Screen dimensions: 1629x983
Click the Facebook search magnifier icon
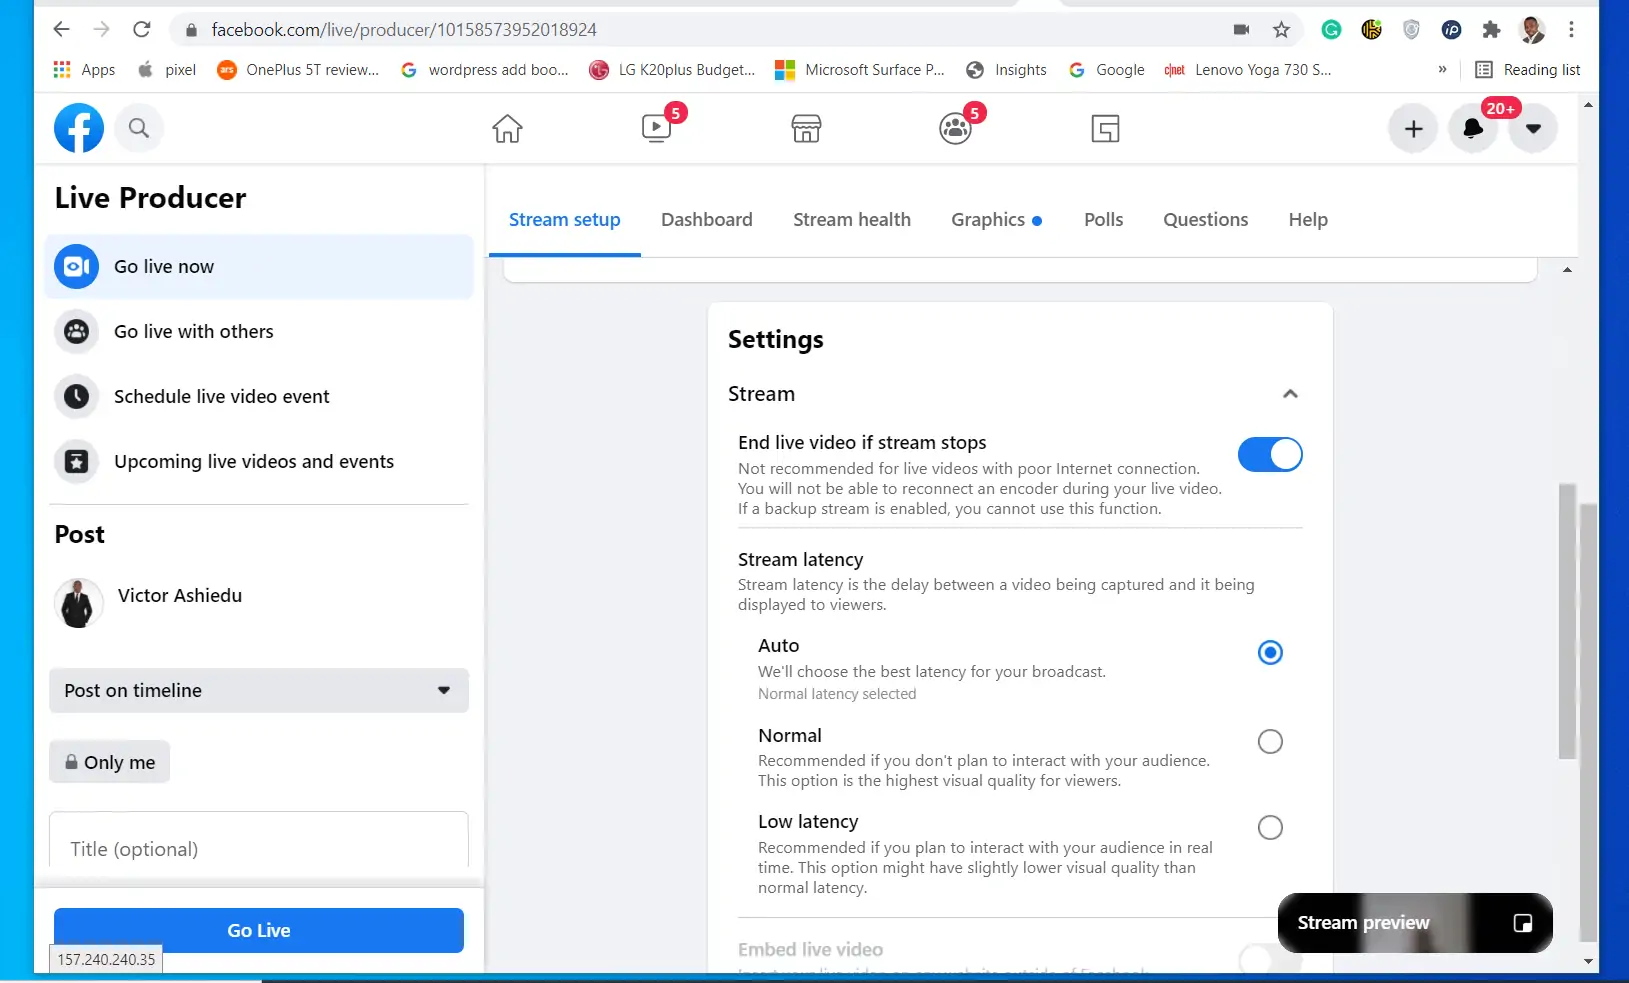point(139,128)
